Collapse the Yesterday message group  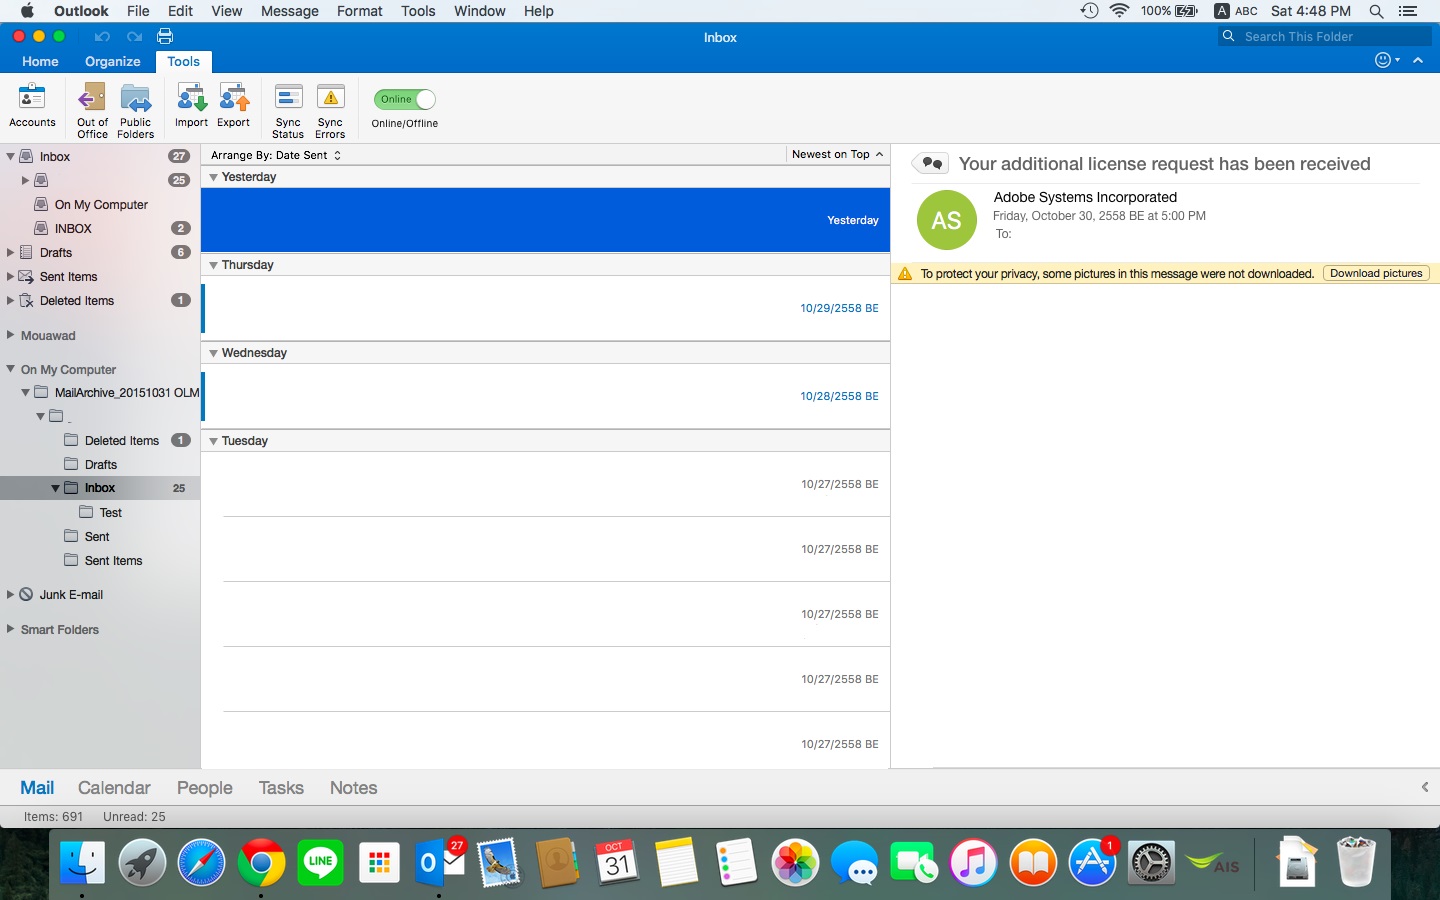click(x=213, y=177)
